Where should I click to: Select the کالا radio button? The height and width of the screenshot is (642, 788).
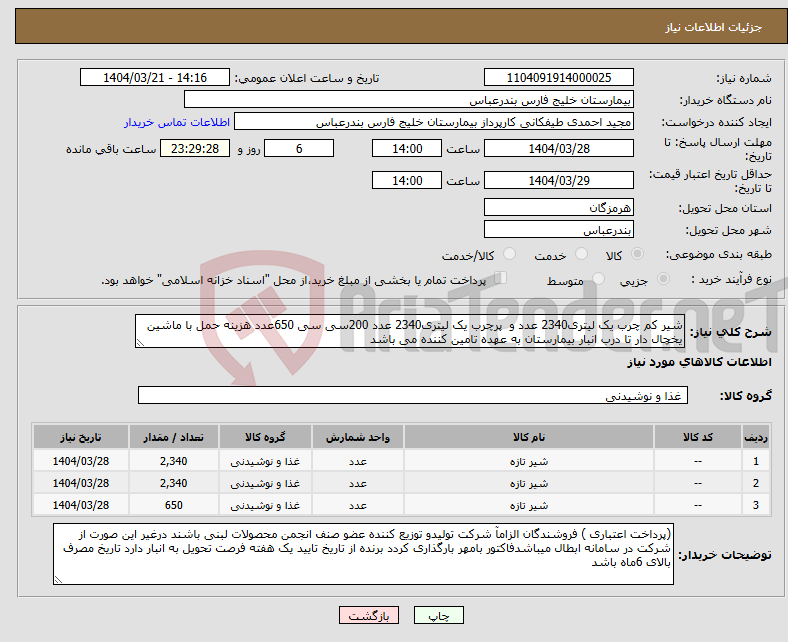pyautogui.click(x=637, y=254)
